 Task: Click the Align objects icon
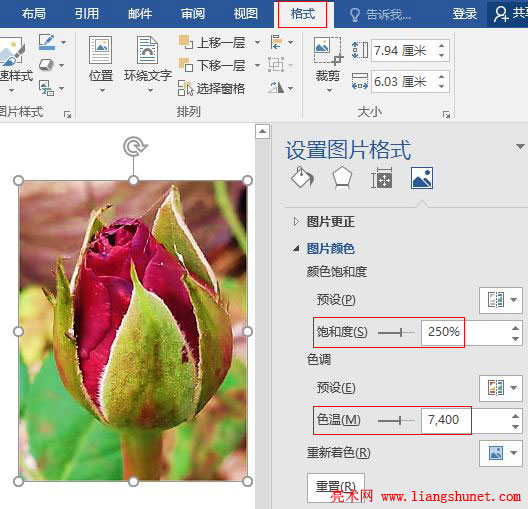[276, 42]
